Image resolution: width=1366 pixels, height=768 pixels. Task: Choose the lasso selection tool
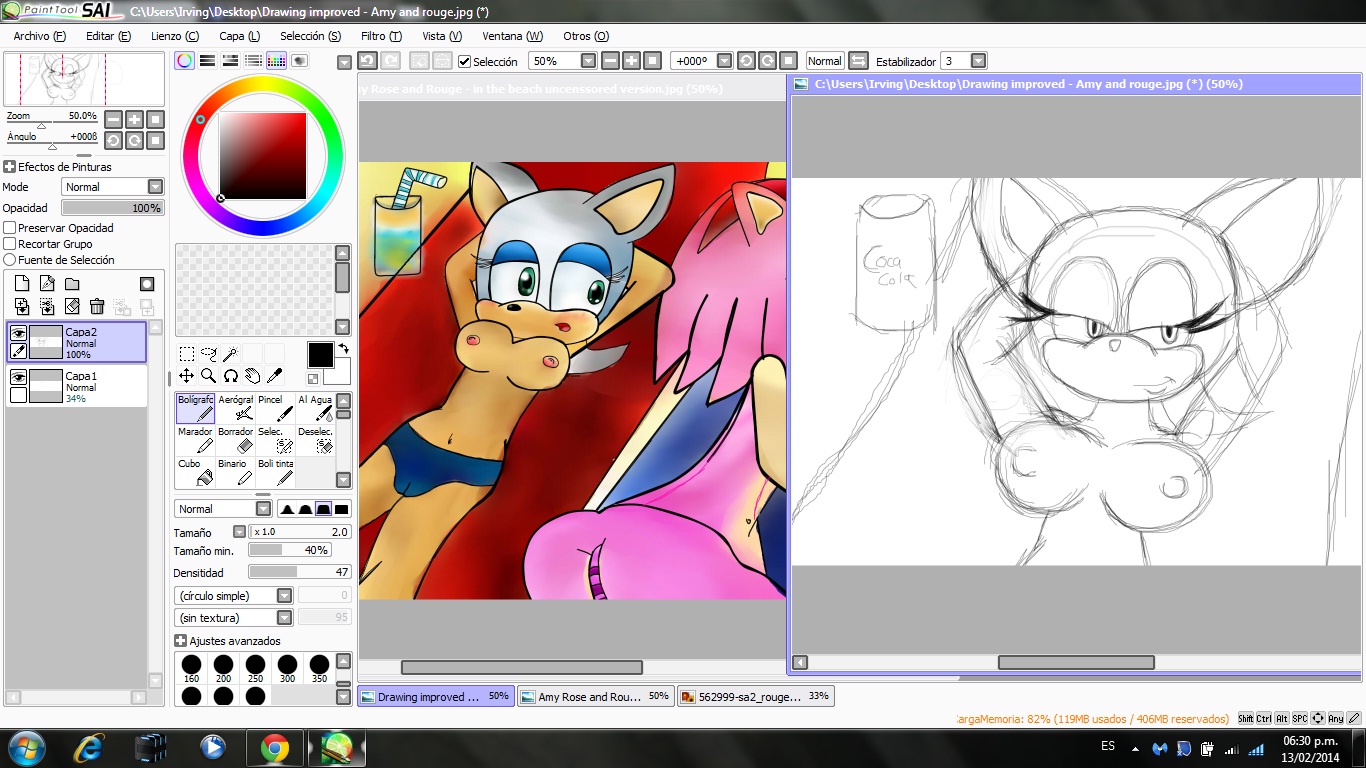(x=208, y=353)
